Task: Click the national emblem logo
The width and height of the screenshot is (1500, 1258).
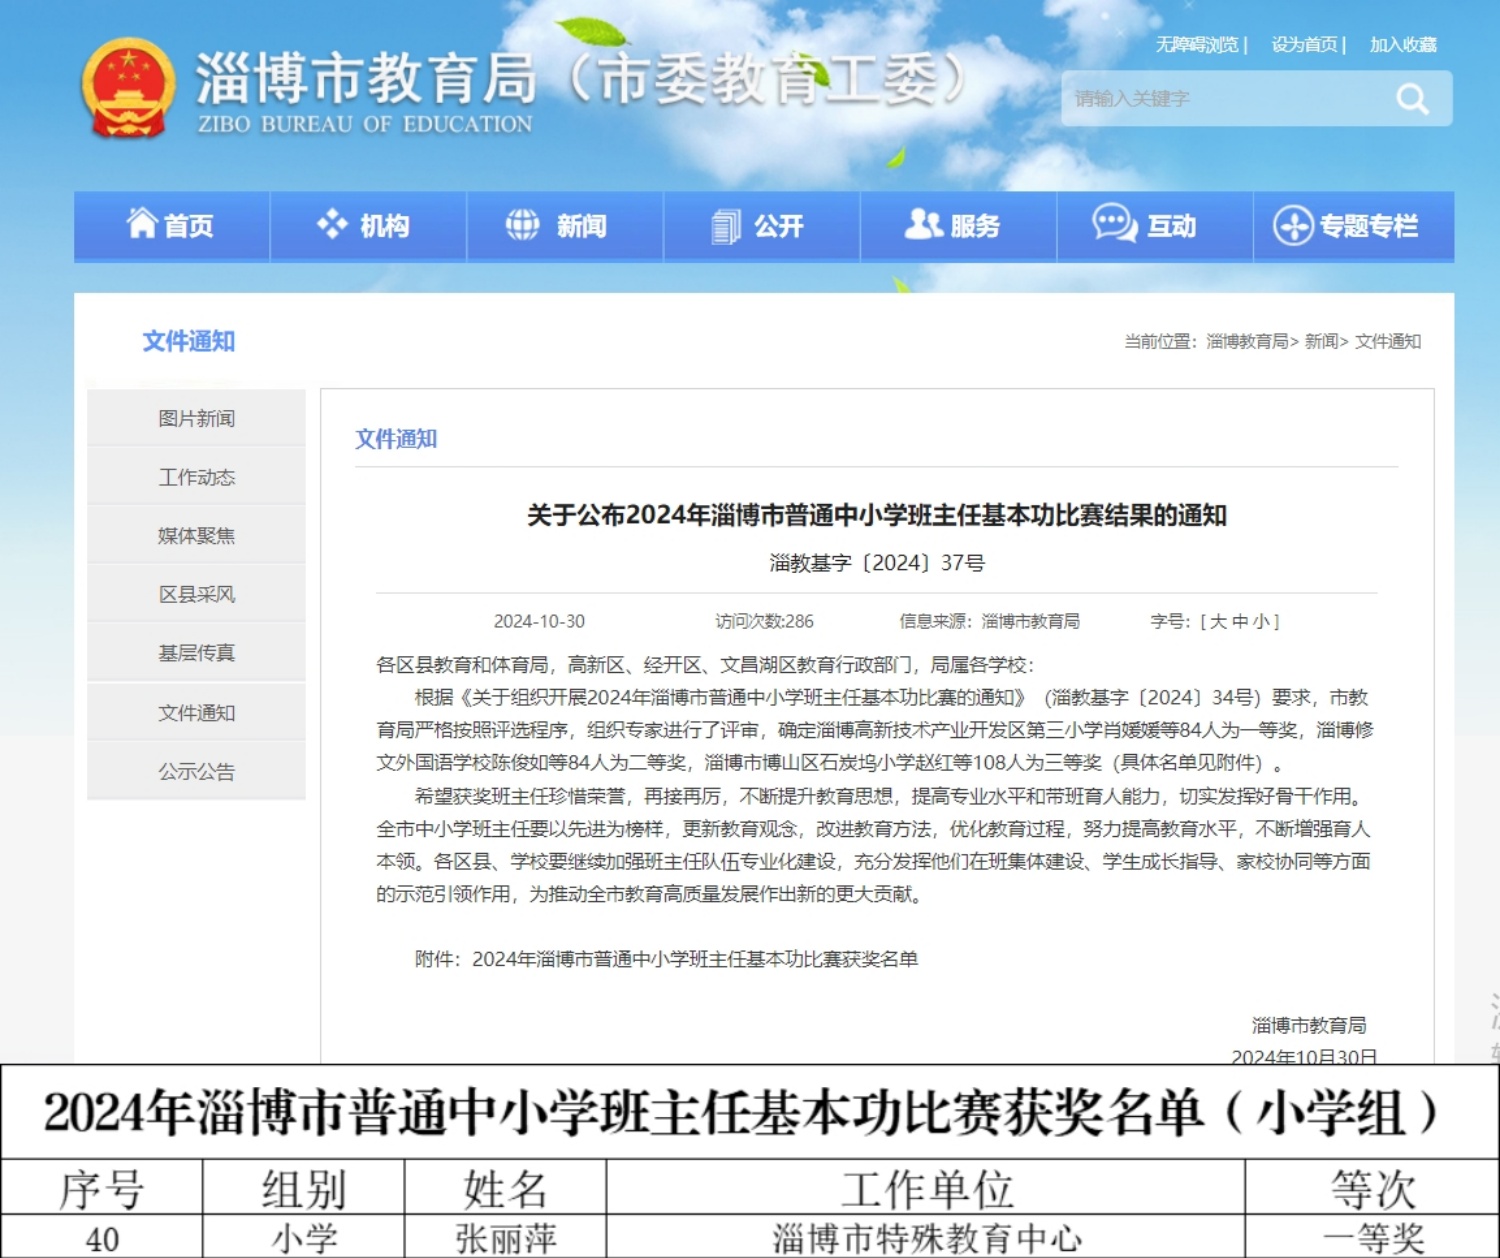Action: [x=127, y=87]
